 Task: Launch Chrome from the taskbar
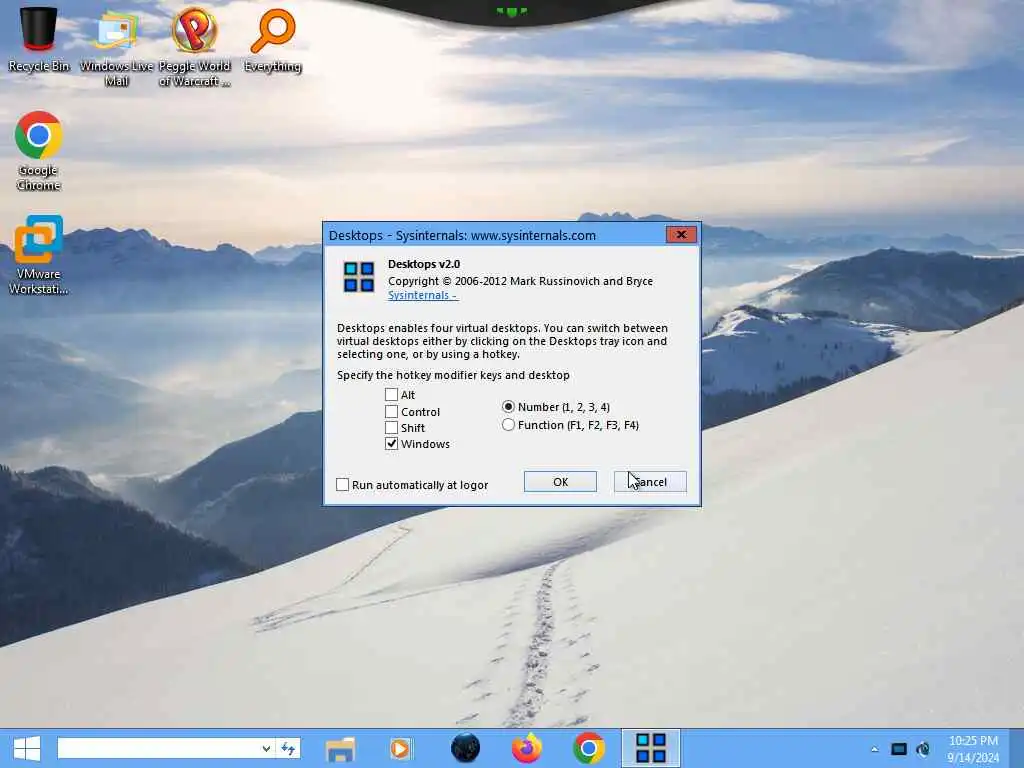point(588,748)
